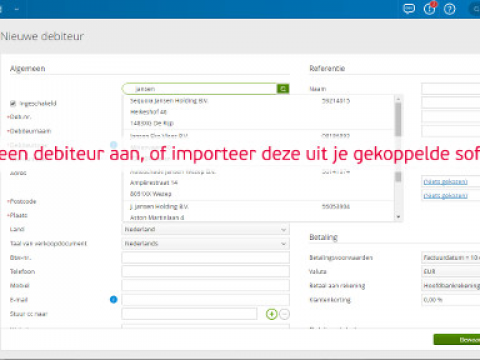Open the chat messages icon
Viewport: 480px width, 360px height.
409,9
